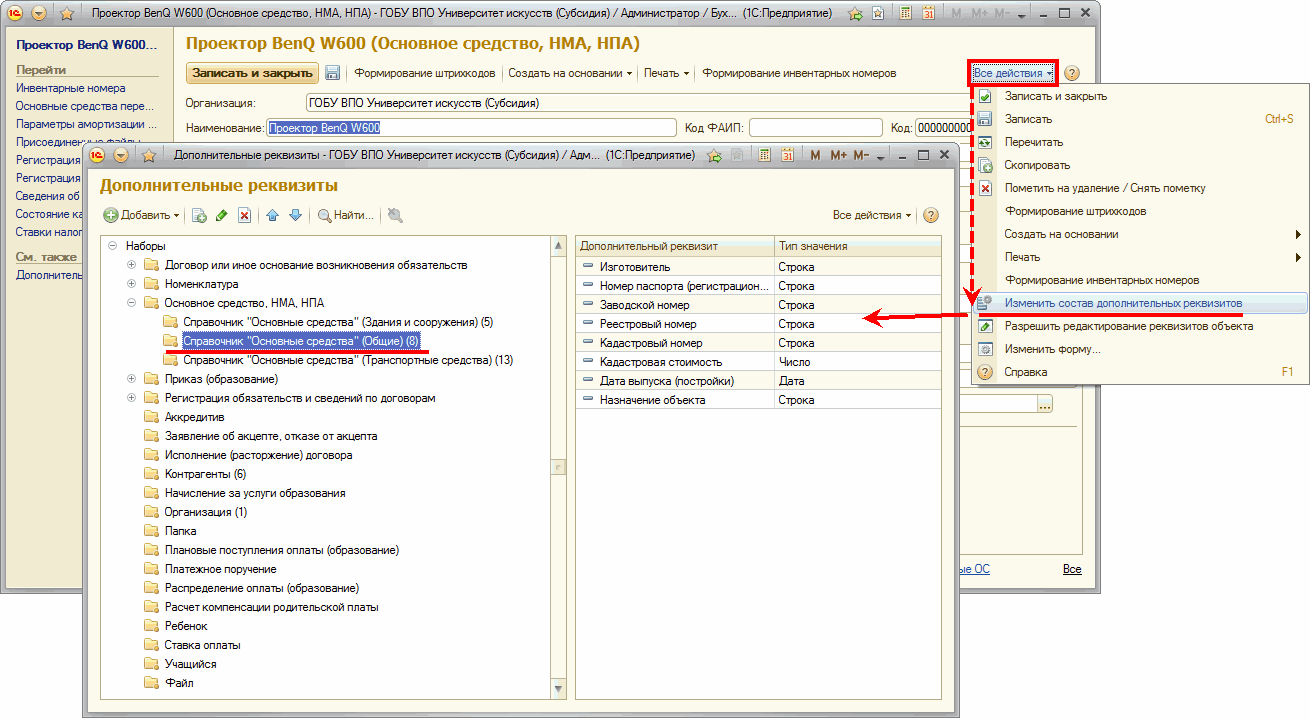Open calculator icon in Проектор title bar
The height and width of the screenshot is (721, 1310).
tap(905, 15)
